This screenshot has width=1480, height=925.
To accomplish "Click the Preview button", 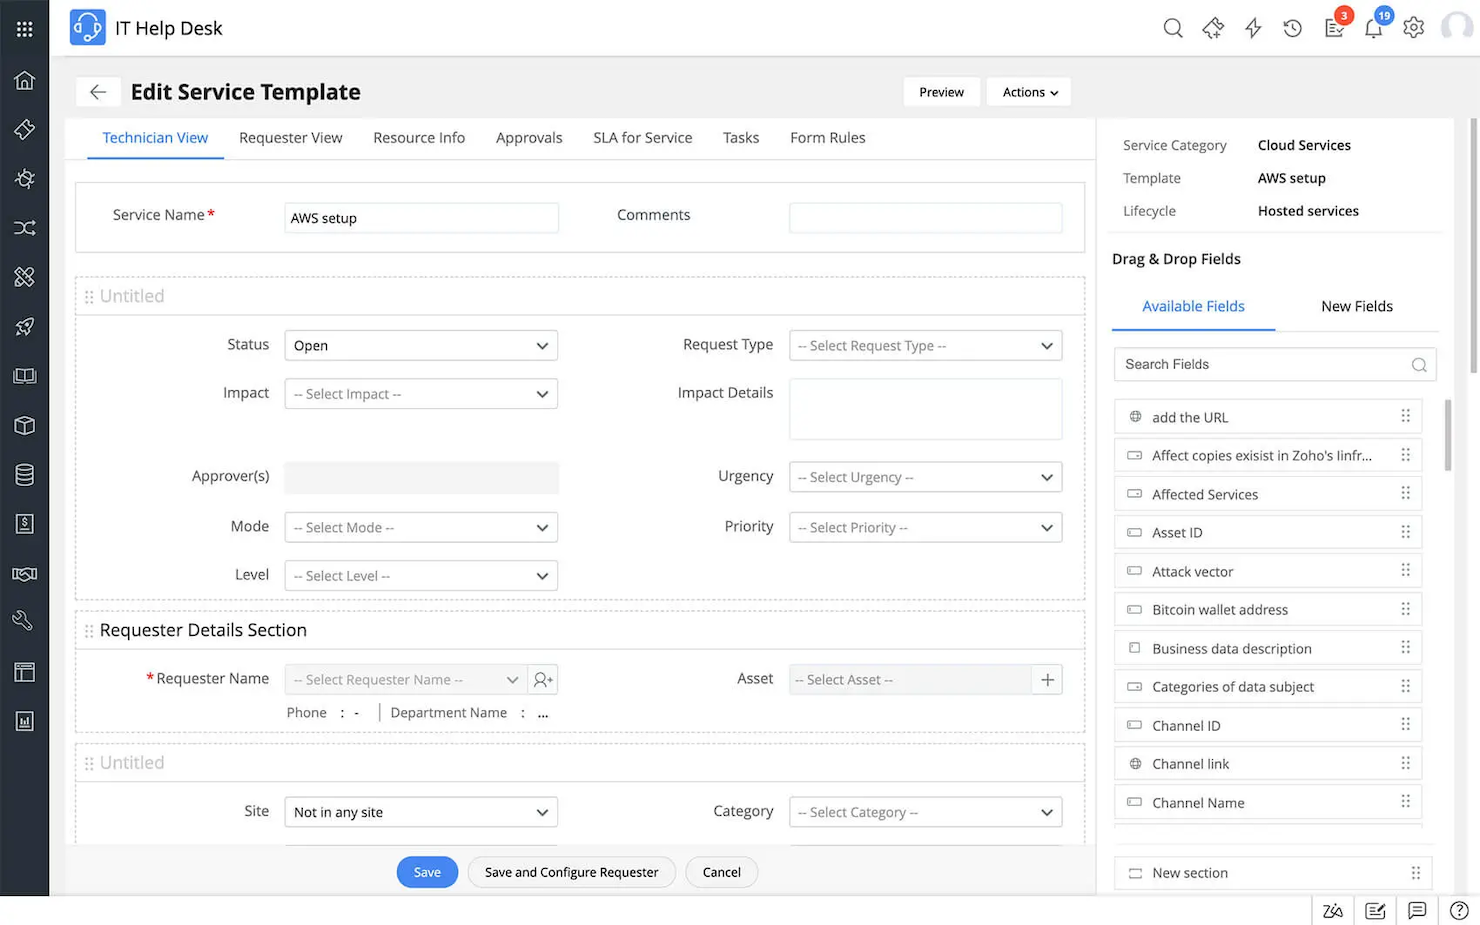I will 941,91.
